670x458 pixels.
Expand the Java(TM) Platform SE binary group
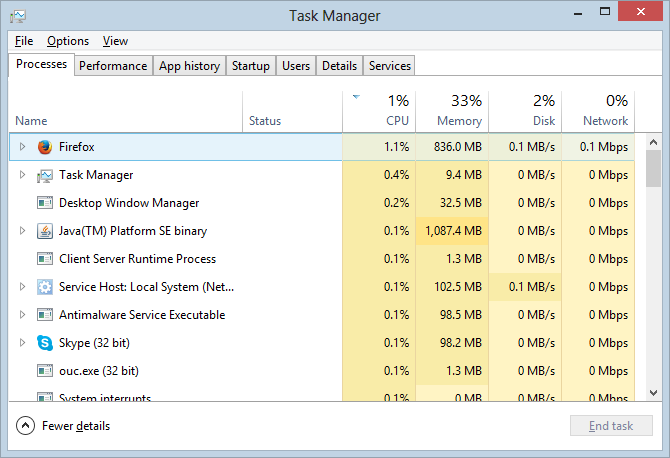(x=22, y=231)
